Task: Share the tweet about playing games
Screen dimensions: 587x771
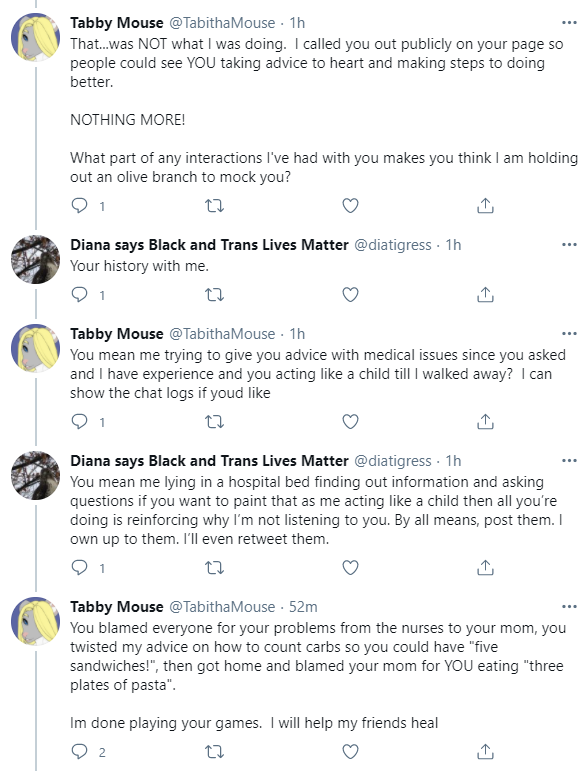Action: click(x=485, y=751)
